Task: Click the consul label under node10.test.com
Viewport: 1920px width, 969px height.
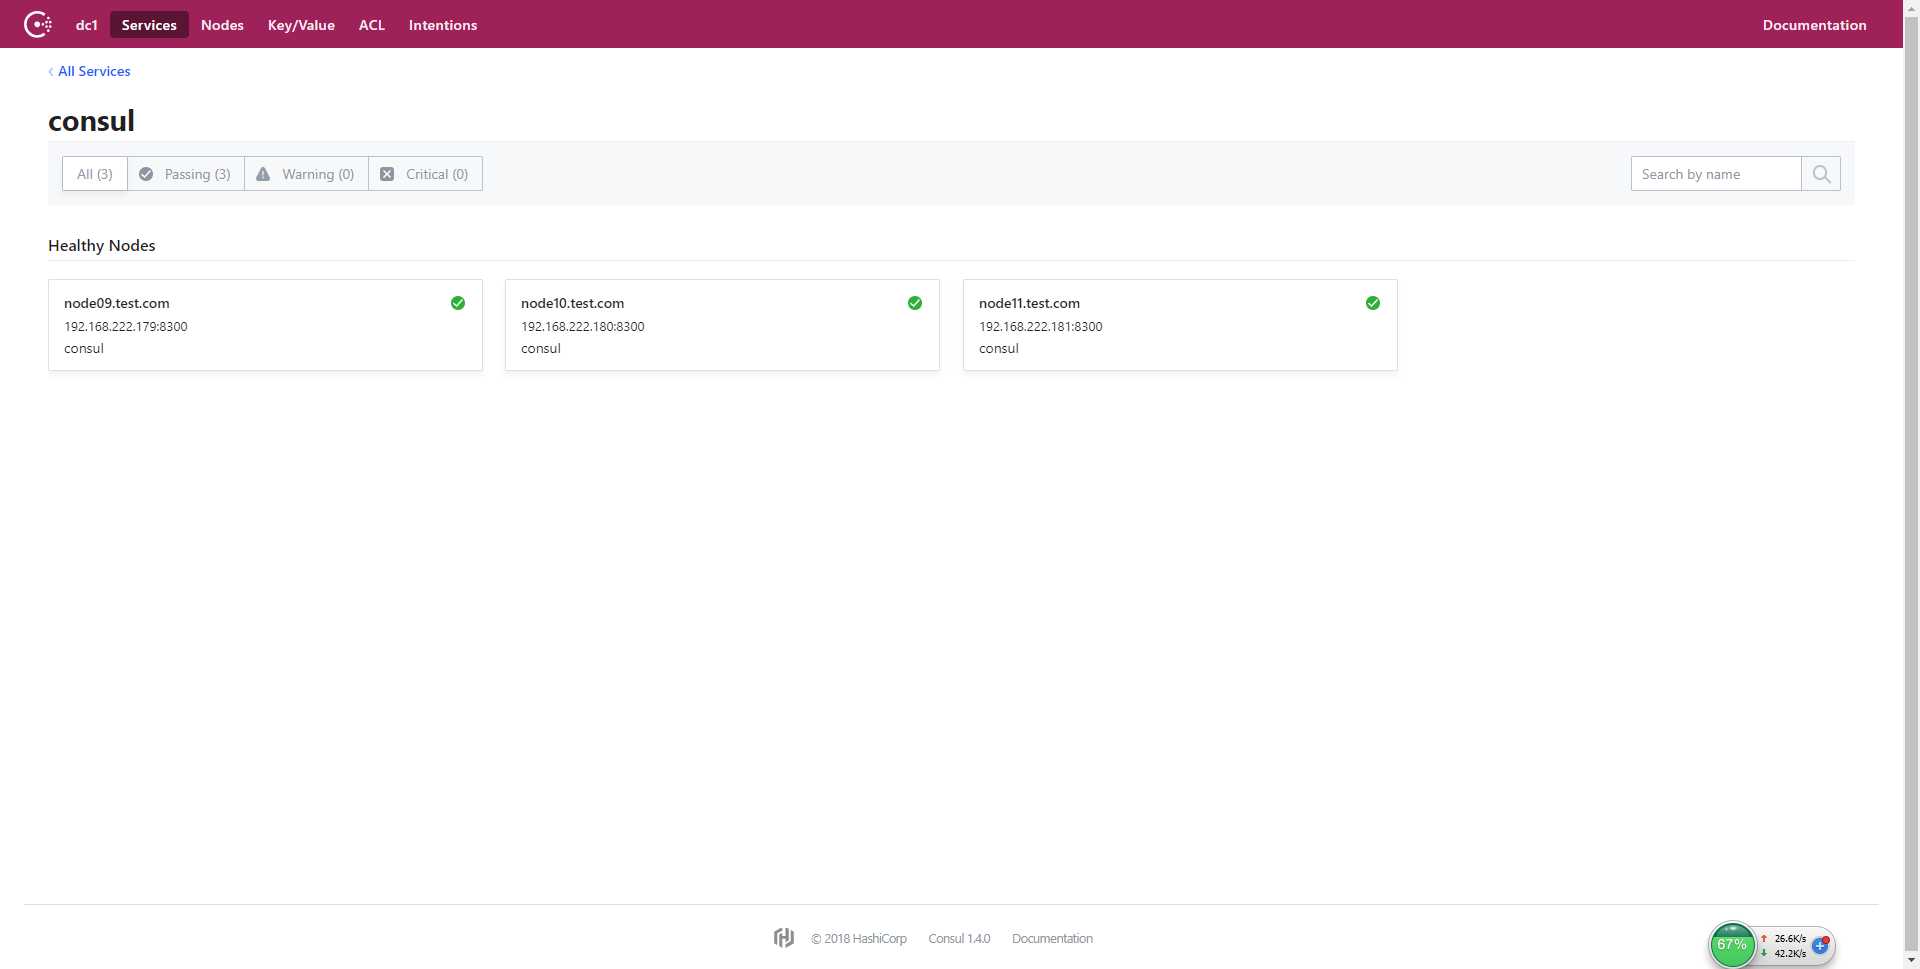Action: [x=541, y=349]
